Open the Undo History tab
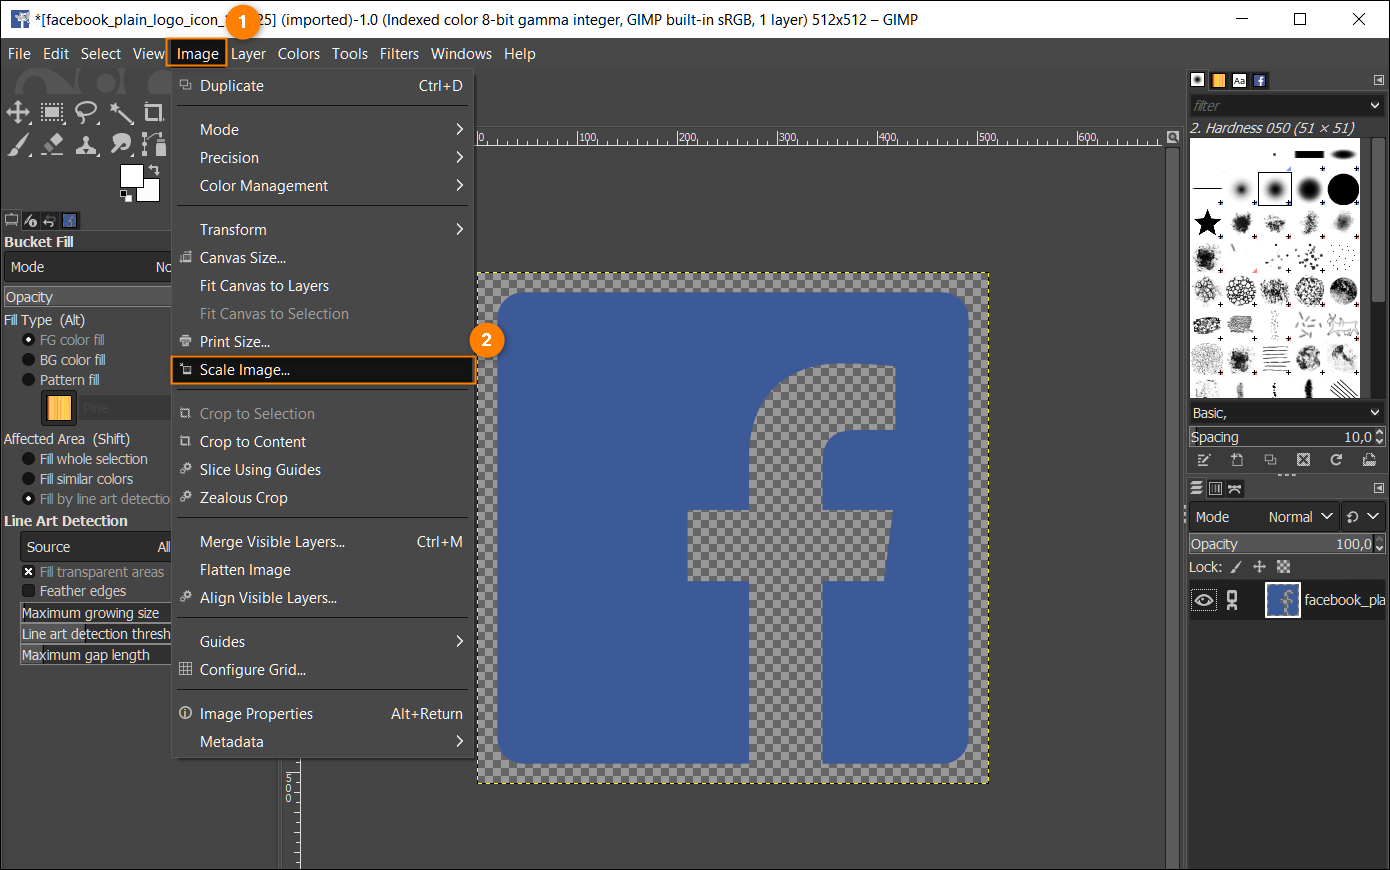 tap(49, 220)
